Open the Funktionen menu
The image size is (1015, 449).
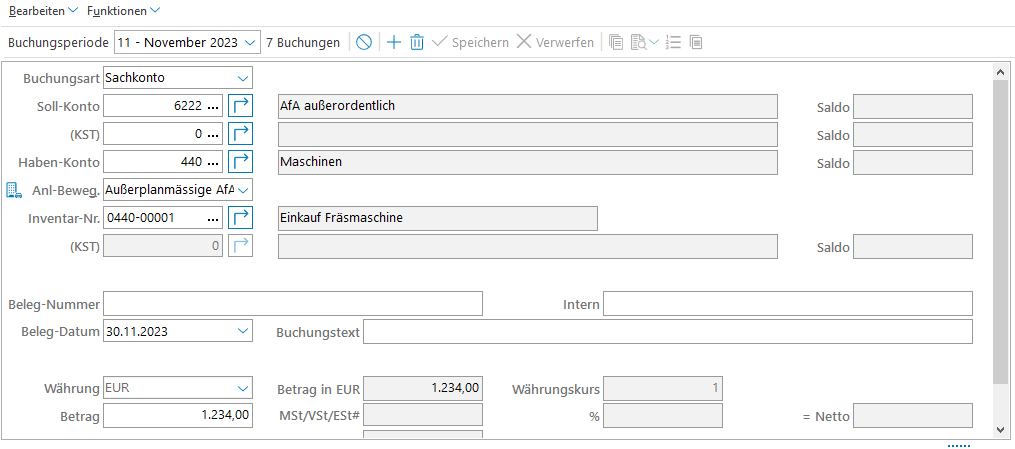123,10
